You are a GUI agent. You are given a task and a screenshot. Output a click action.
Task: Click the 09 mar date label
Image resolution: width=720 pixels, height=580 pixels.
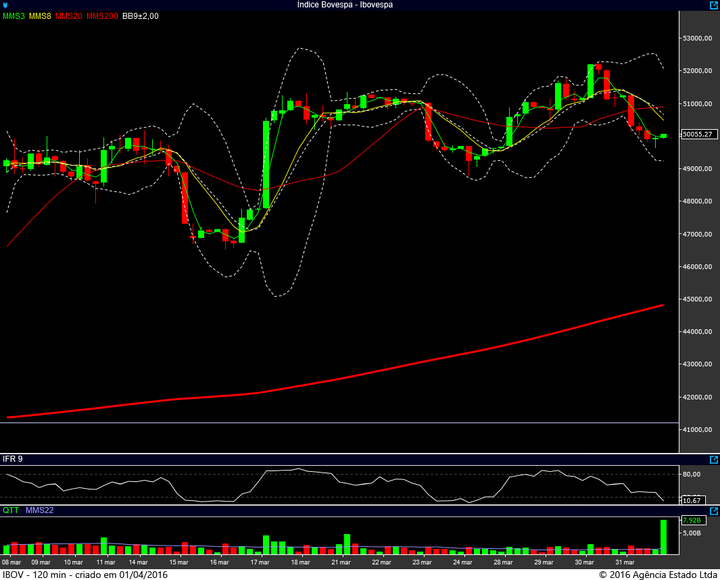click(41, 562)
